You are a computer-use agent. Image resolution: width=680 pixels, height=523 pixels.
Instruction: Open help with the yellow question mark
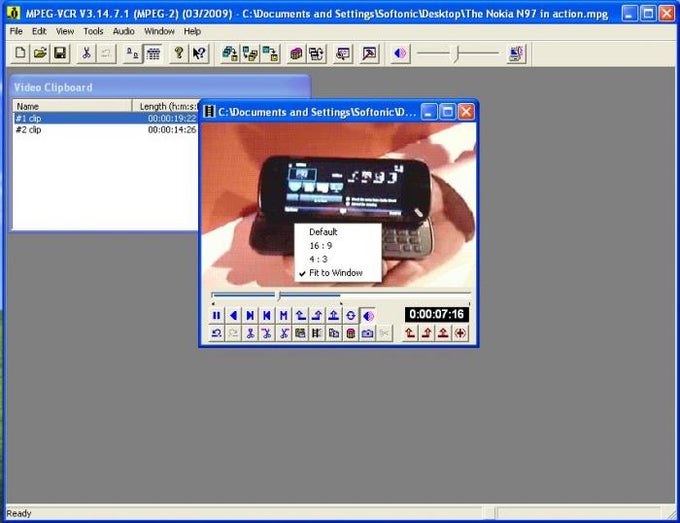pyautogui.click(x=179, y=54)
